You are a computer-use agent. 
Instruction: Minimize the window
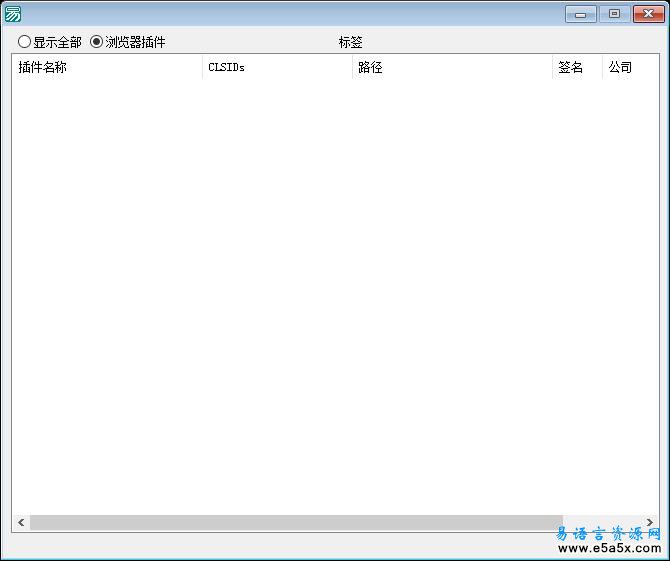point(581,14)
